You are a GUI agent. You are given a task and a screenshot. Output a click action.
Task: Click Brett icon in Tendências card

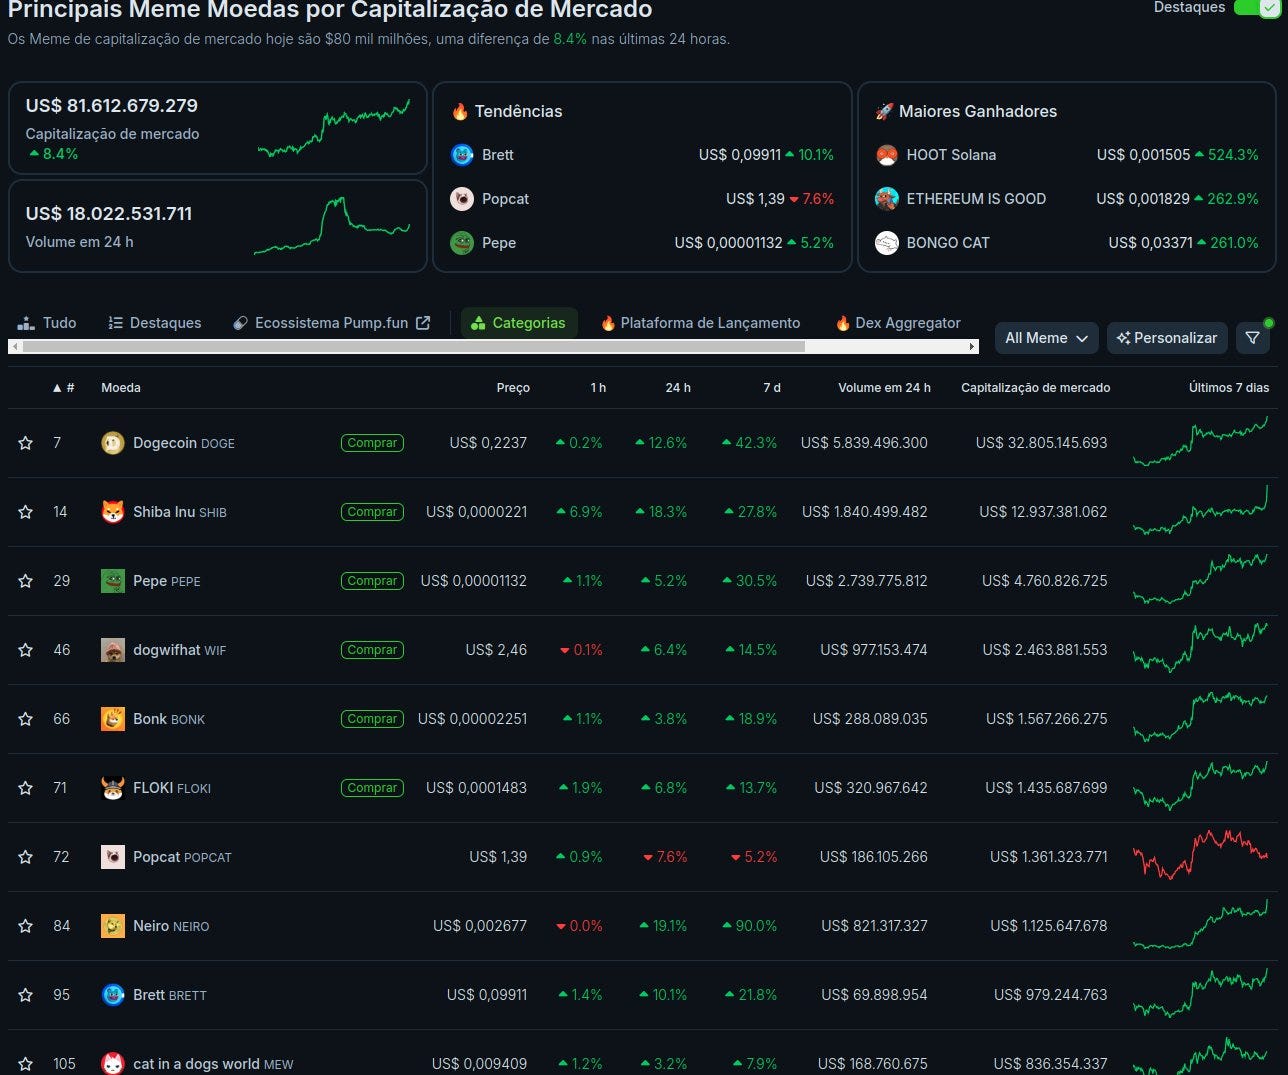462,155
